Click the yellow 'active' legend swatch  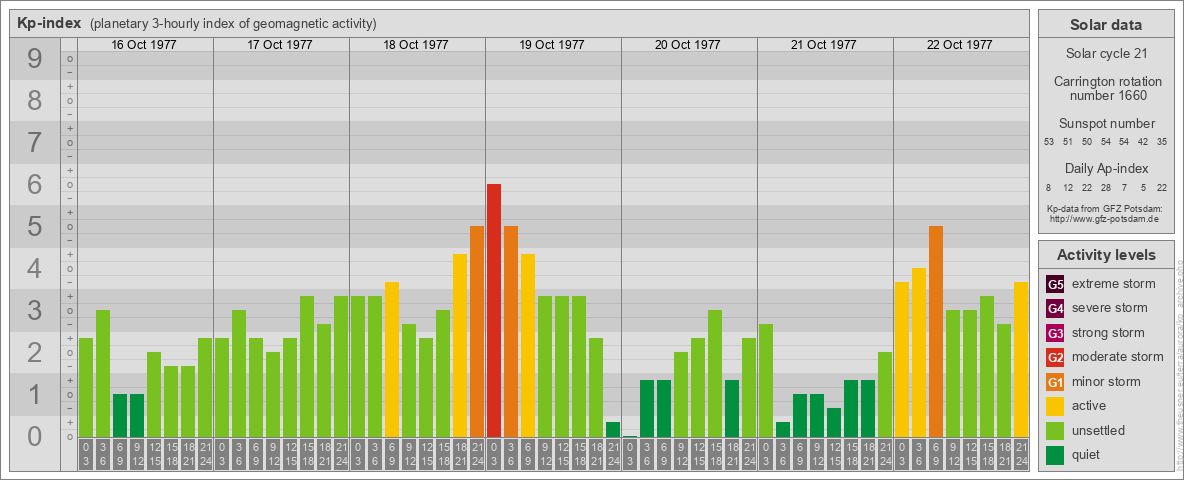(x=1055, y=406)
